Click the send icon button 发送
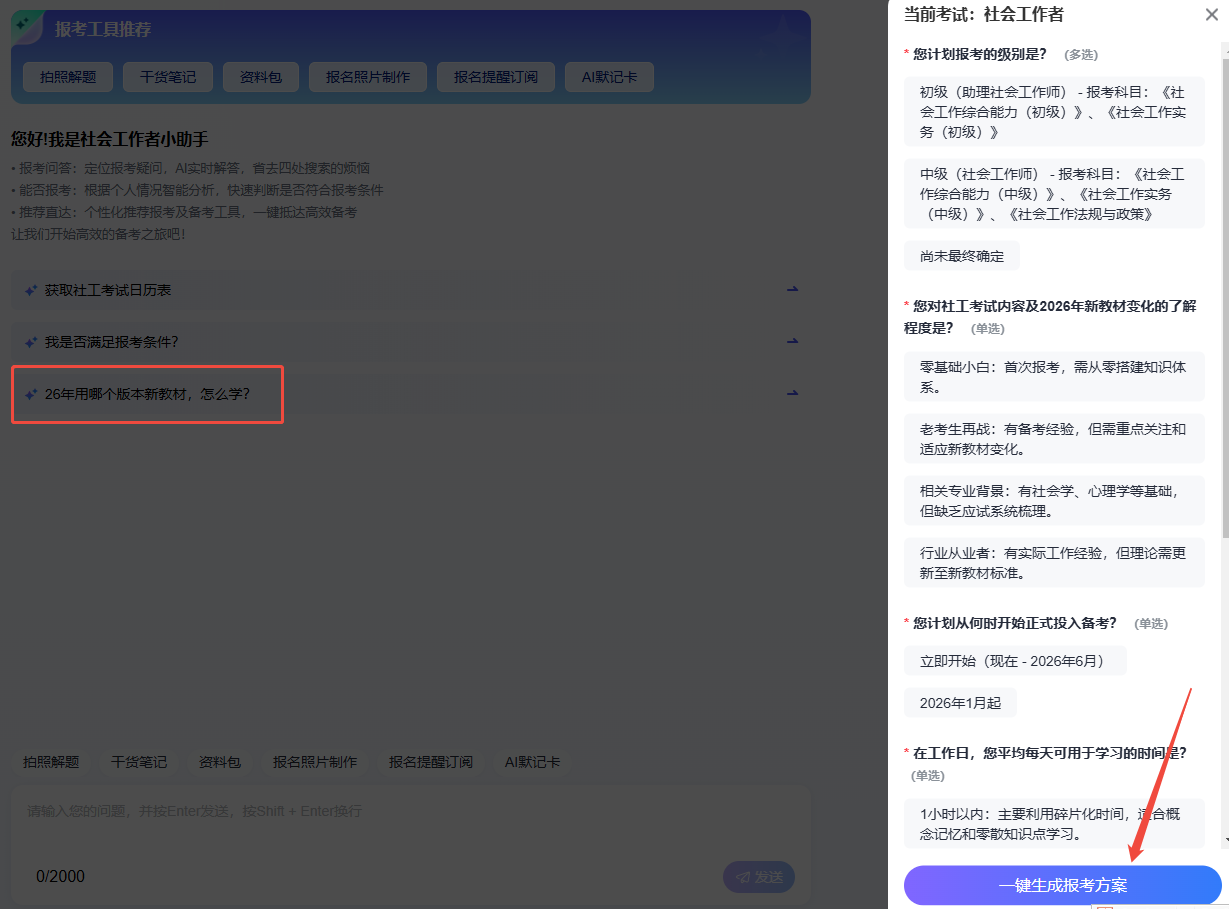 tap(759, 877)
